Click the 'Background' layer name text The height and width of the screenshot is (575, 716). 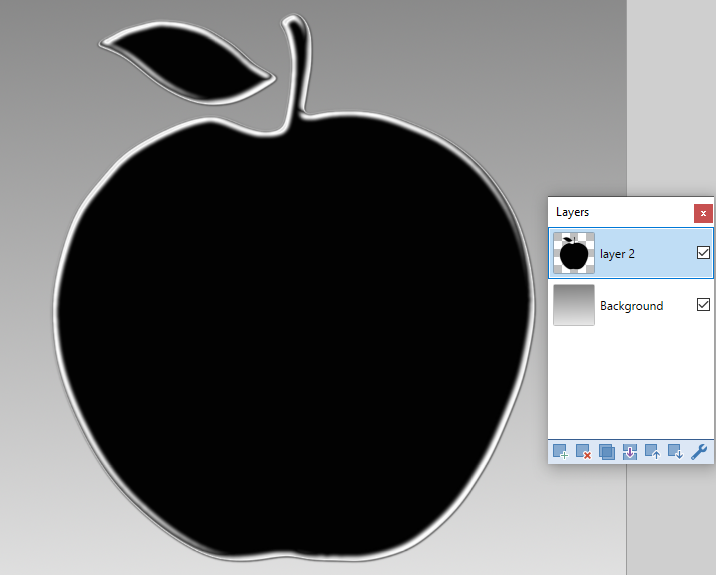point(632,306)
